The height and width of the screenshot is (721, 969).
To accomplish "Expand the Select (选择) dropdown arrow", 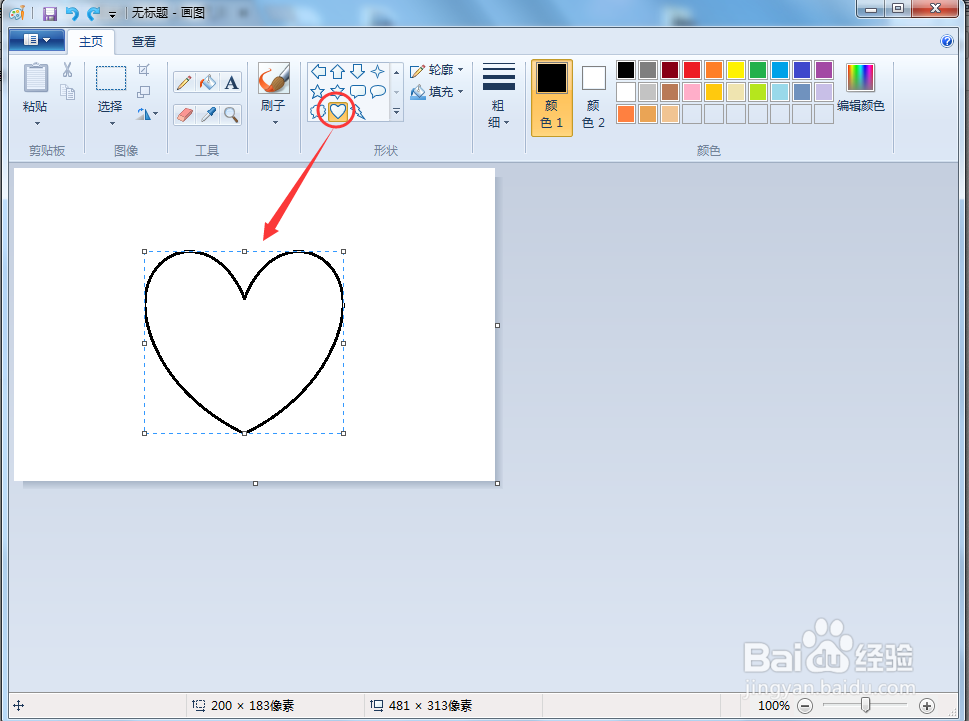I will pos(112,123).
